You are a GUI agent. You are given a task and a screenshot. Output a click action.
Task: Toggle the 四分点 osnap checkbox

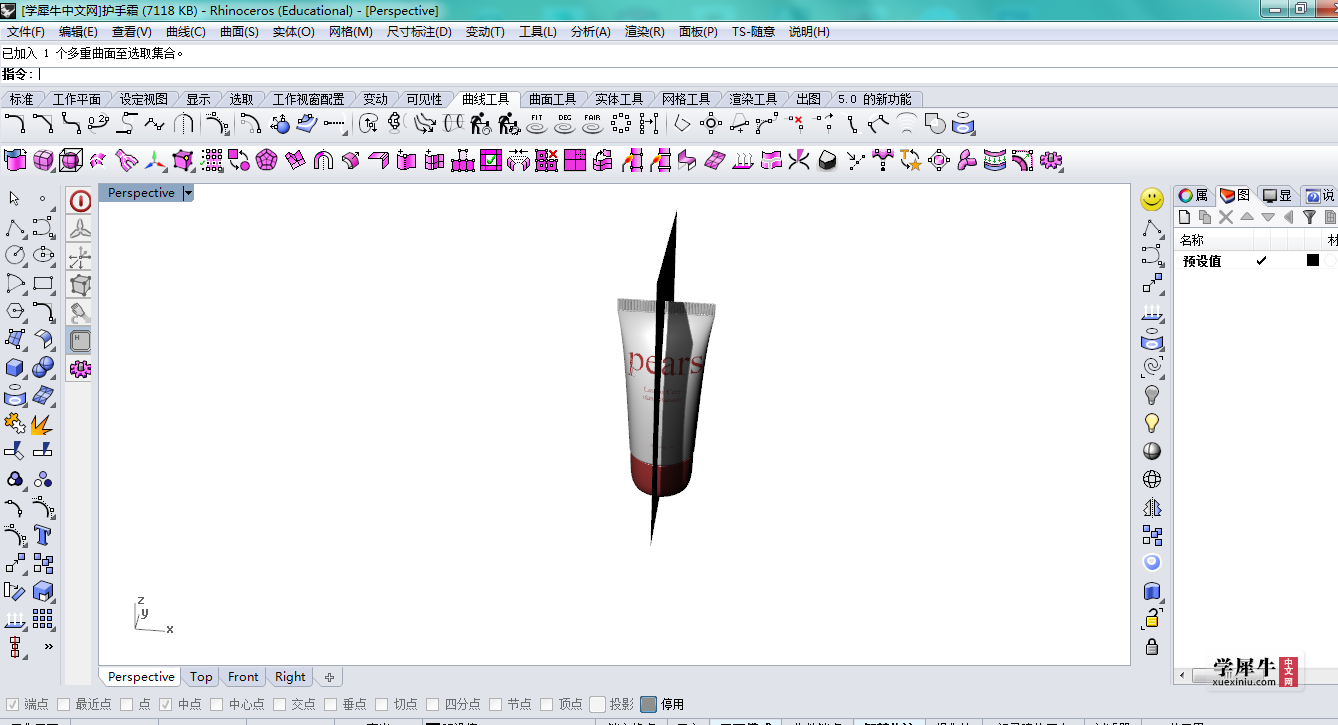433,704
